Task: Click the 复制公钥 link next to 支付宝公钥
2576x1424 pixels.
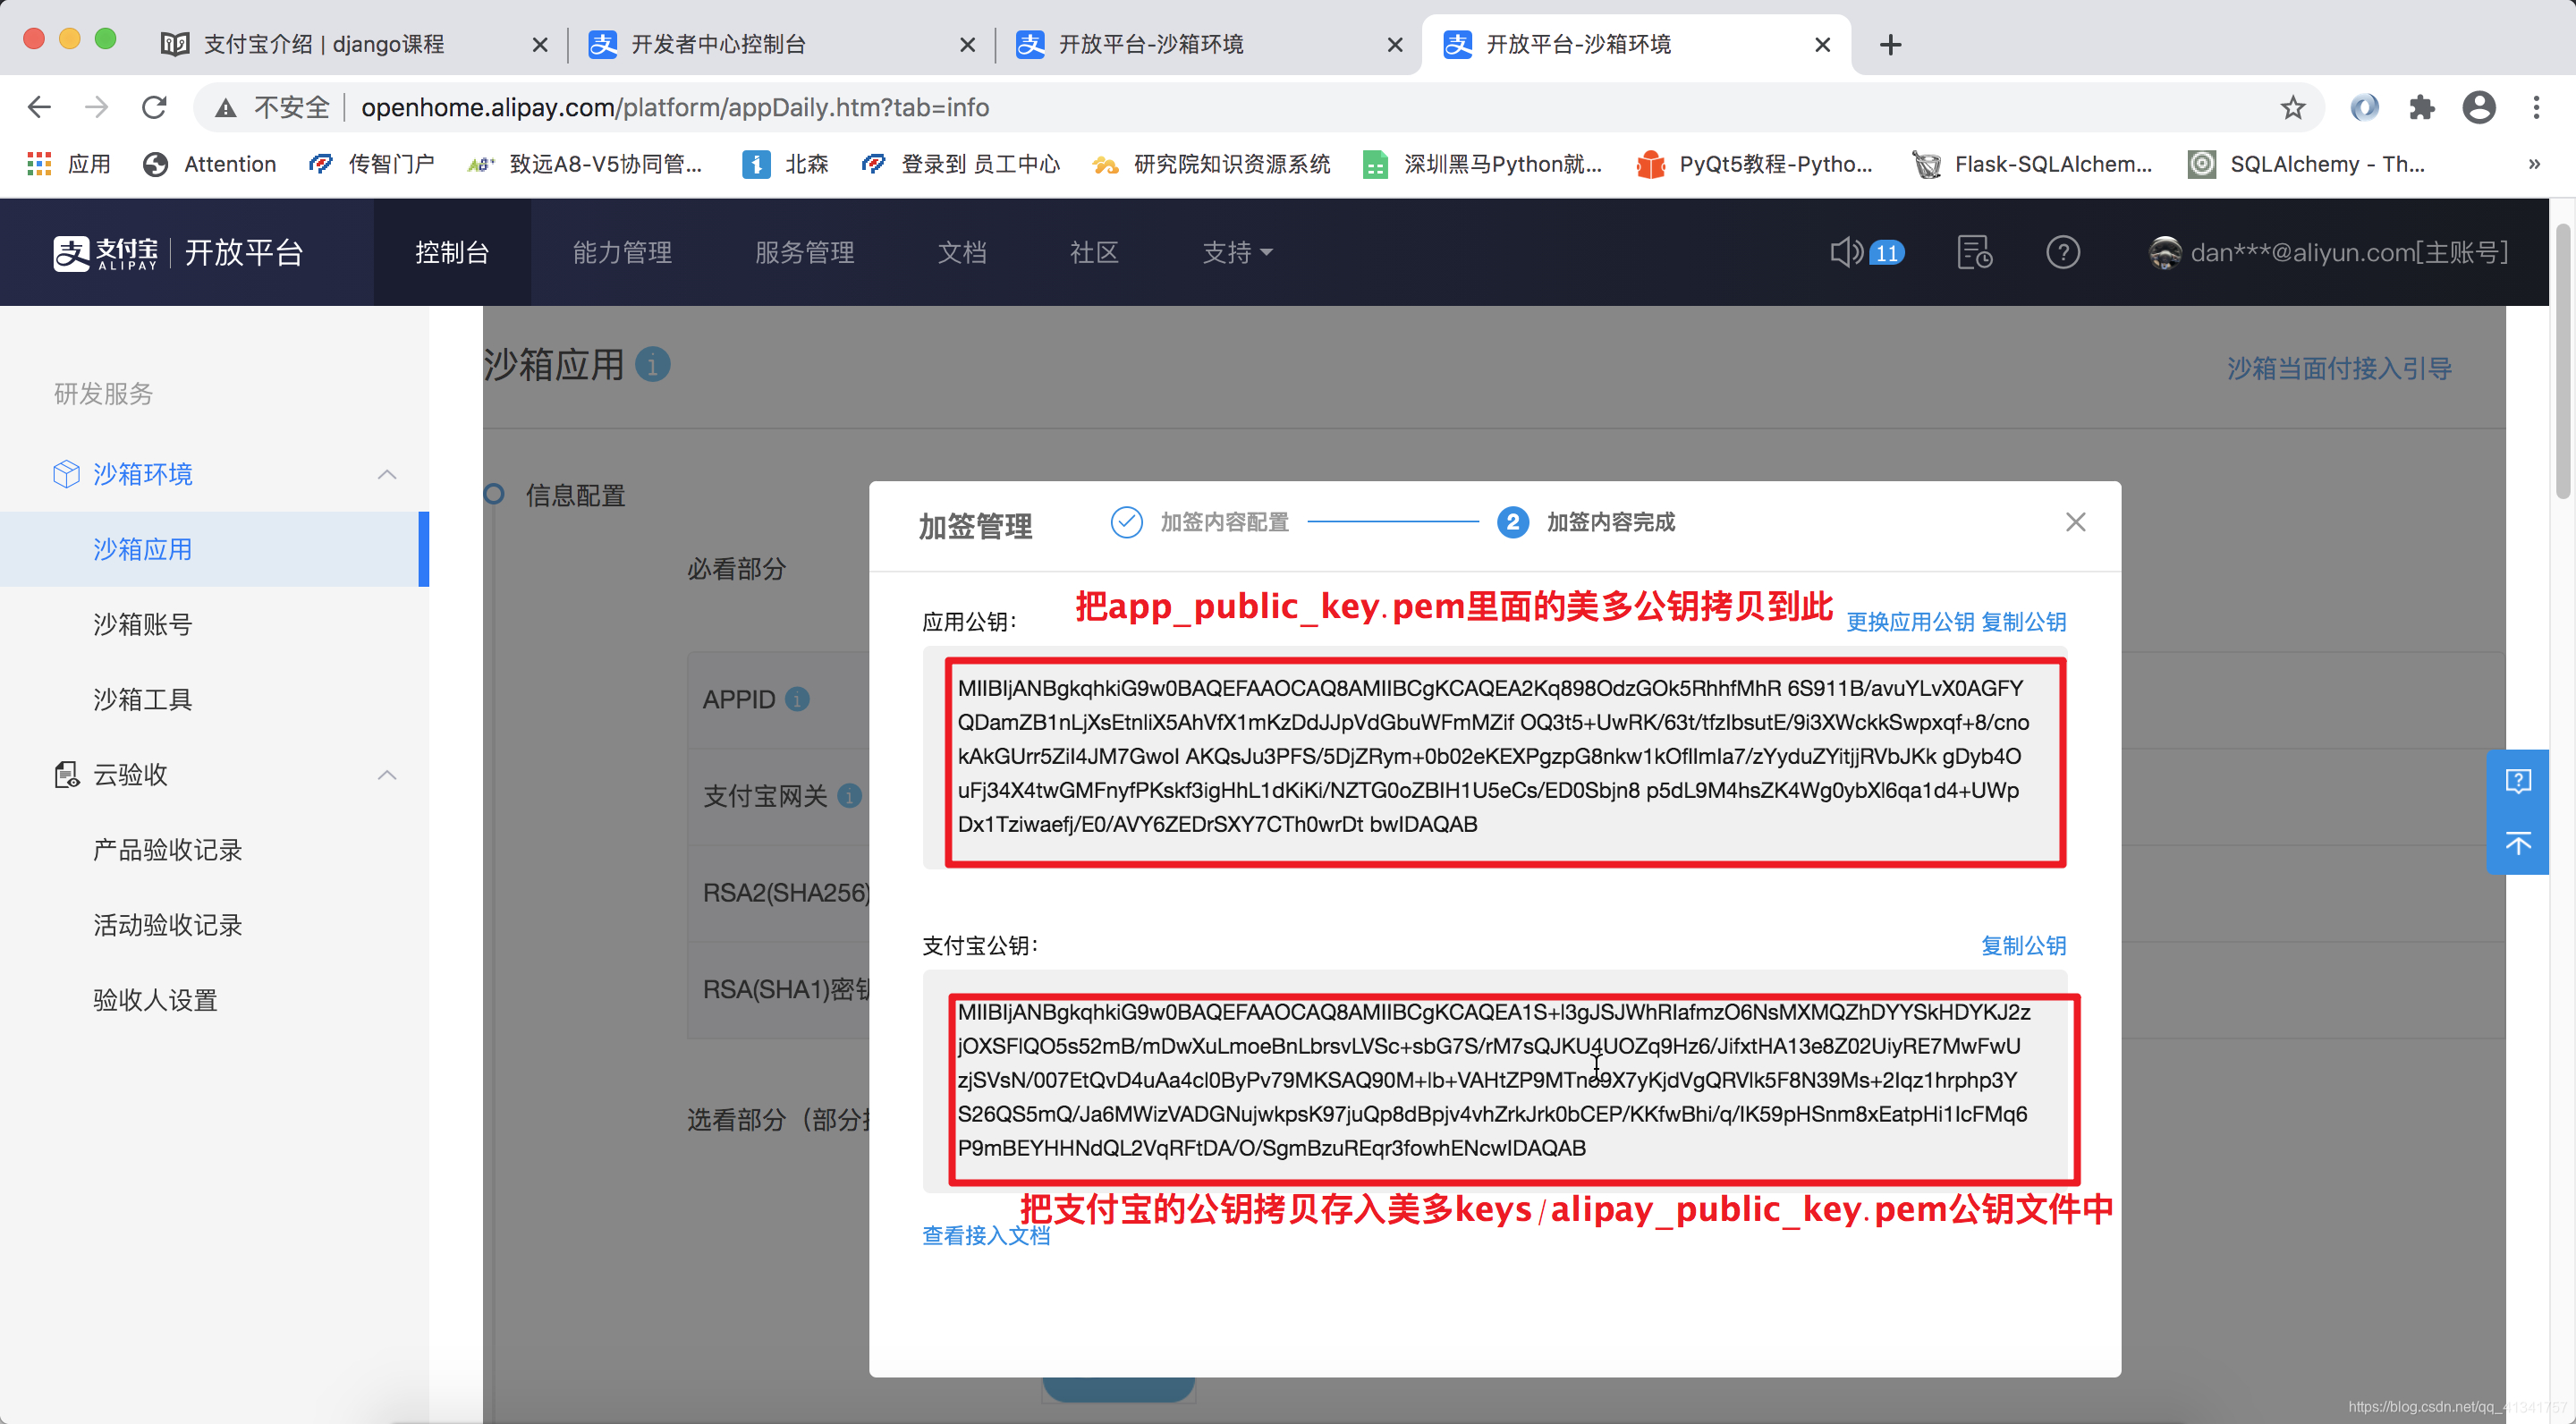Action: (2023, 945)
